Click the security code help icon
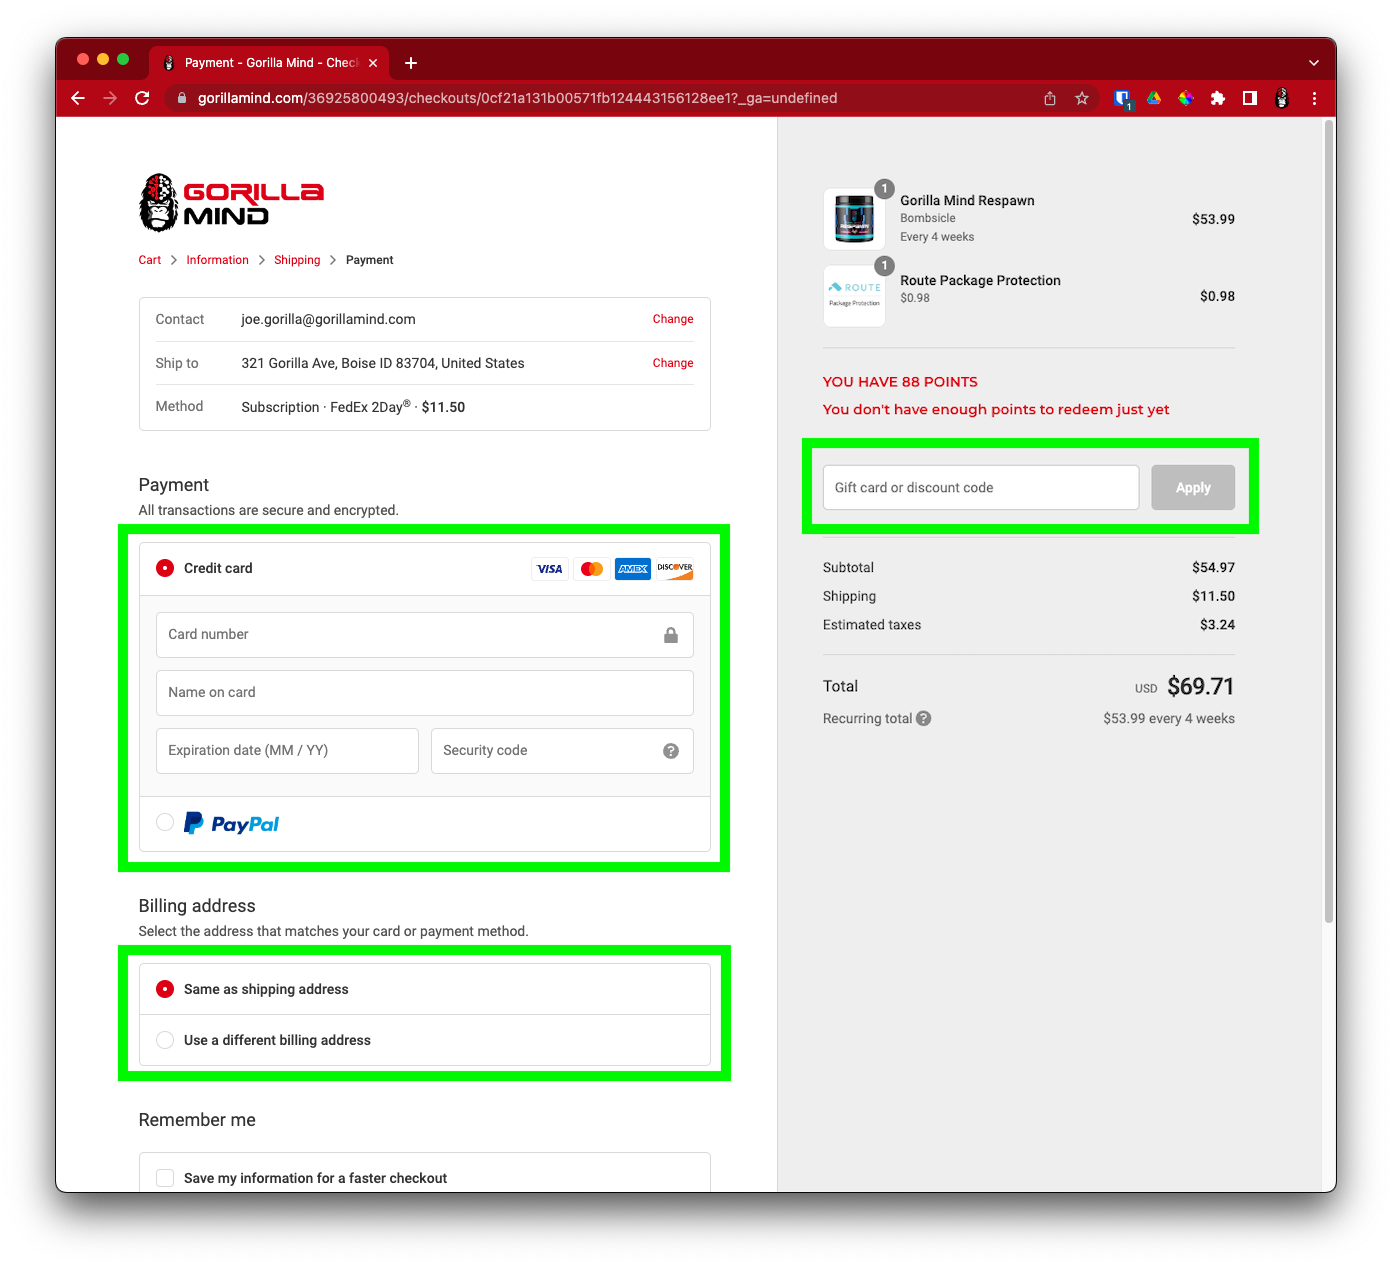The height and width of the screenshot is (1266, 1392). coord(671,751)
